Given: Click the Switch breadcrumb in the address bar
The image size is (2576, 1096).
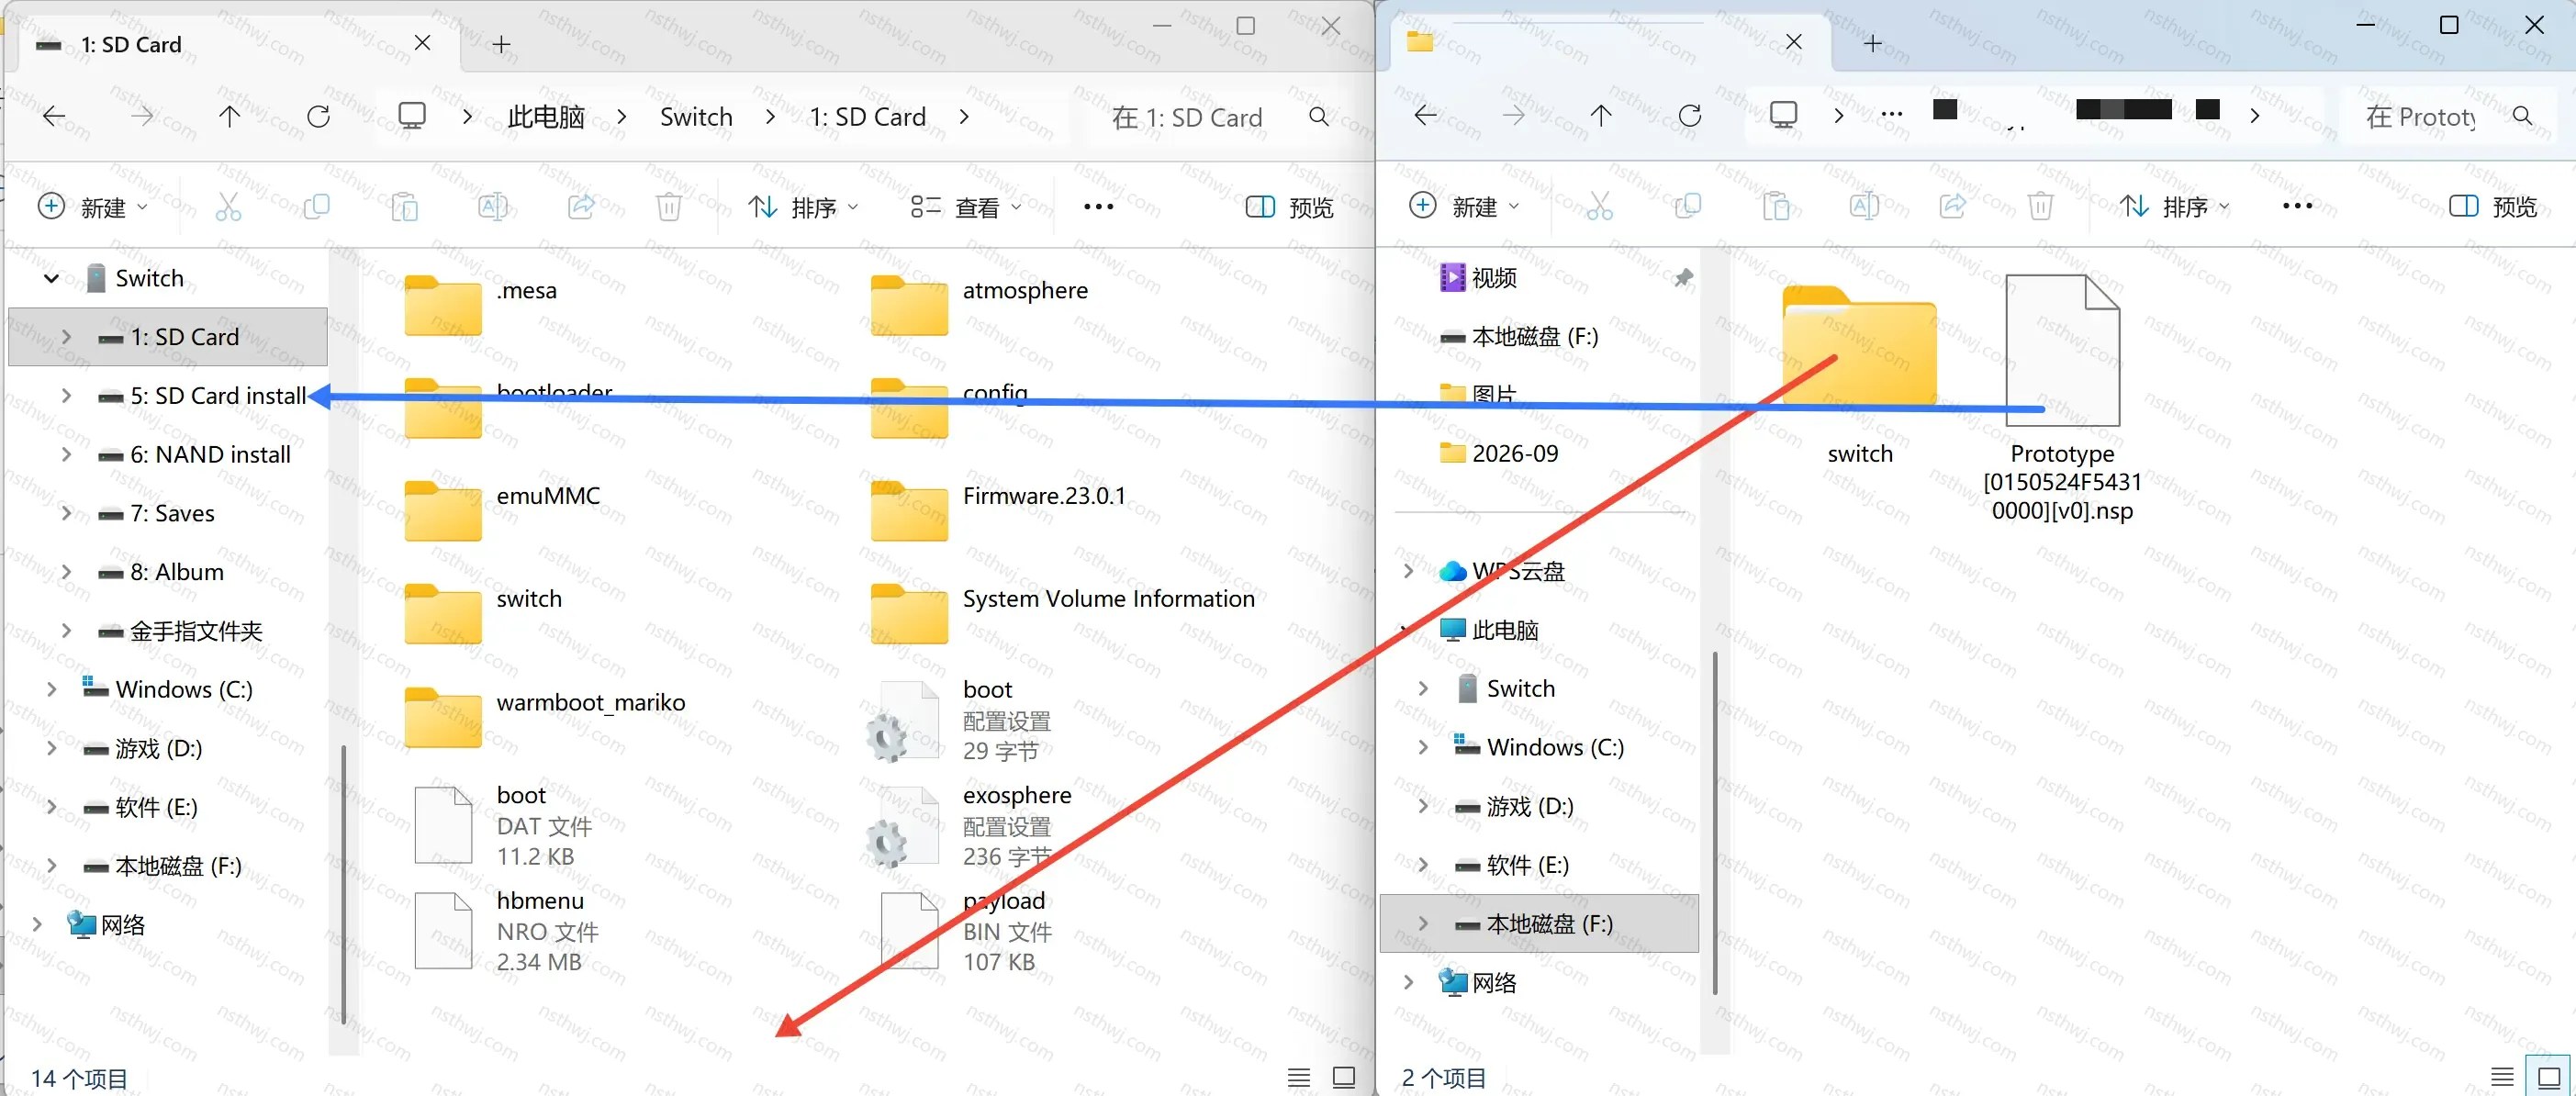Looking at the screenshot, I should coord(696,117).
